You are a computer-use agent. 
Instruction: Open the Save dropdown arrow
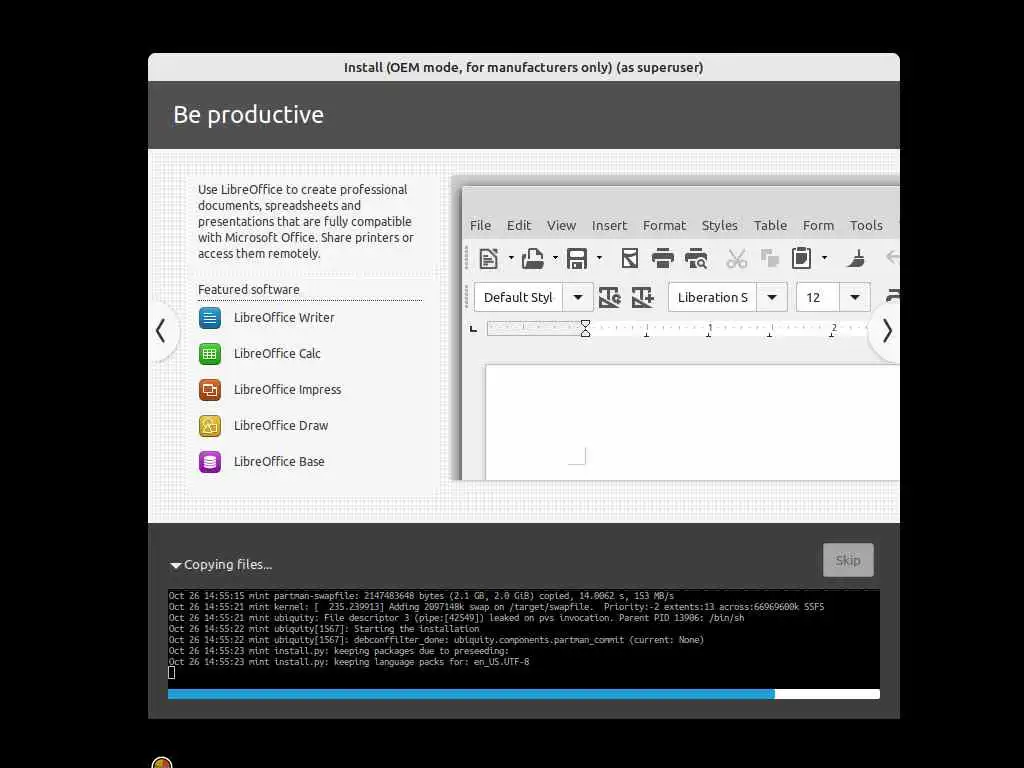pos(599,258)
